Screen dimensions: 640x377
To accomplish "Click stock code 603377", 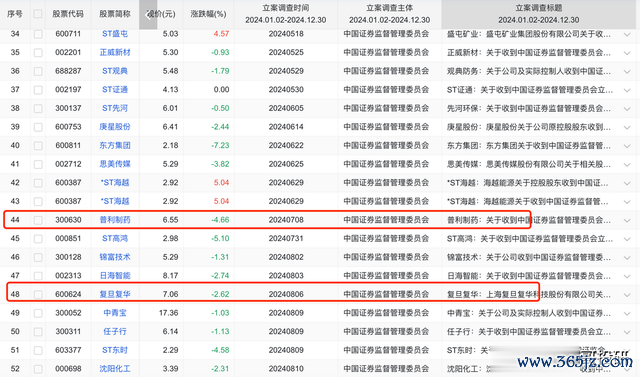I will [x=68, y=350].
